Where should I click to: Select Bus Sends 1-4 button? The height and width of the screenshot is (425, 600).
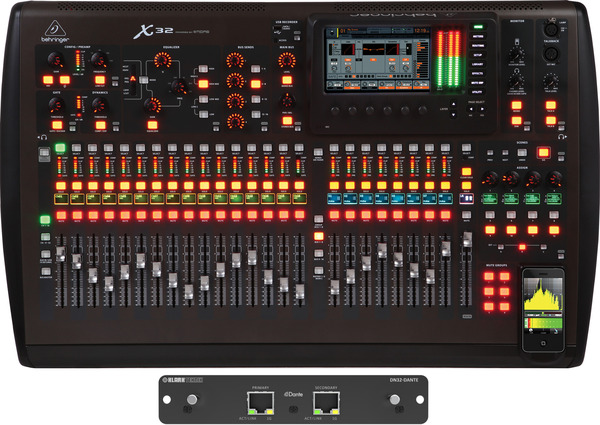pos(255,68)
